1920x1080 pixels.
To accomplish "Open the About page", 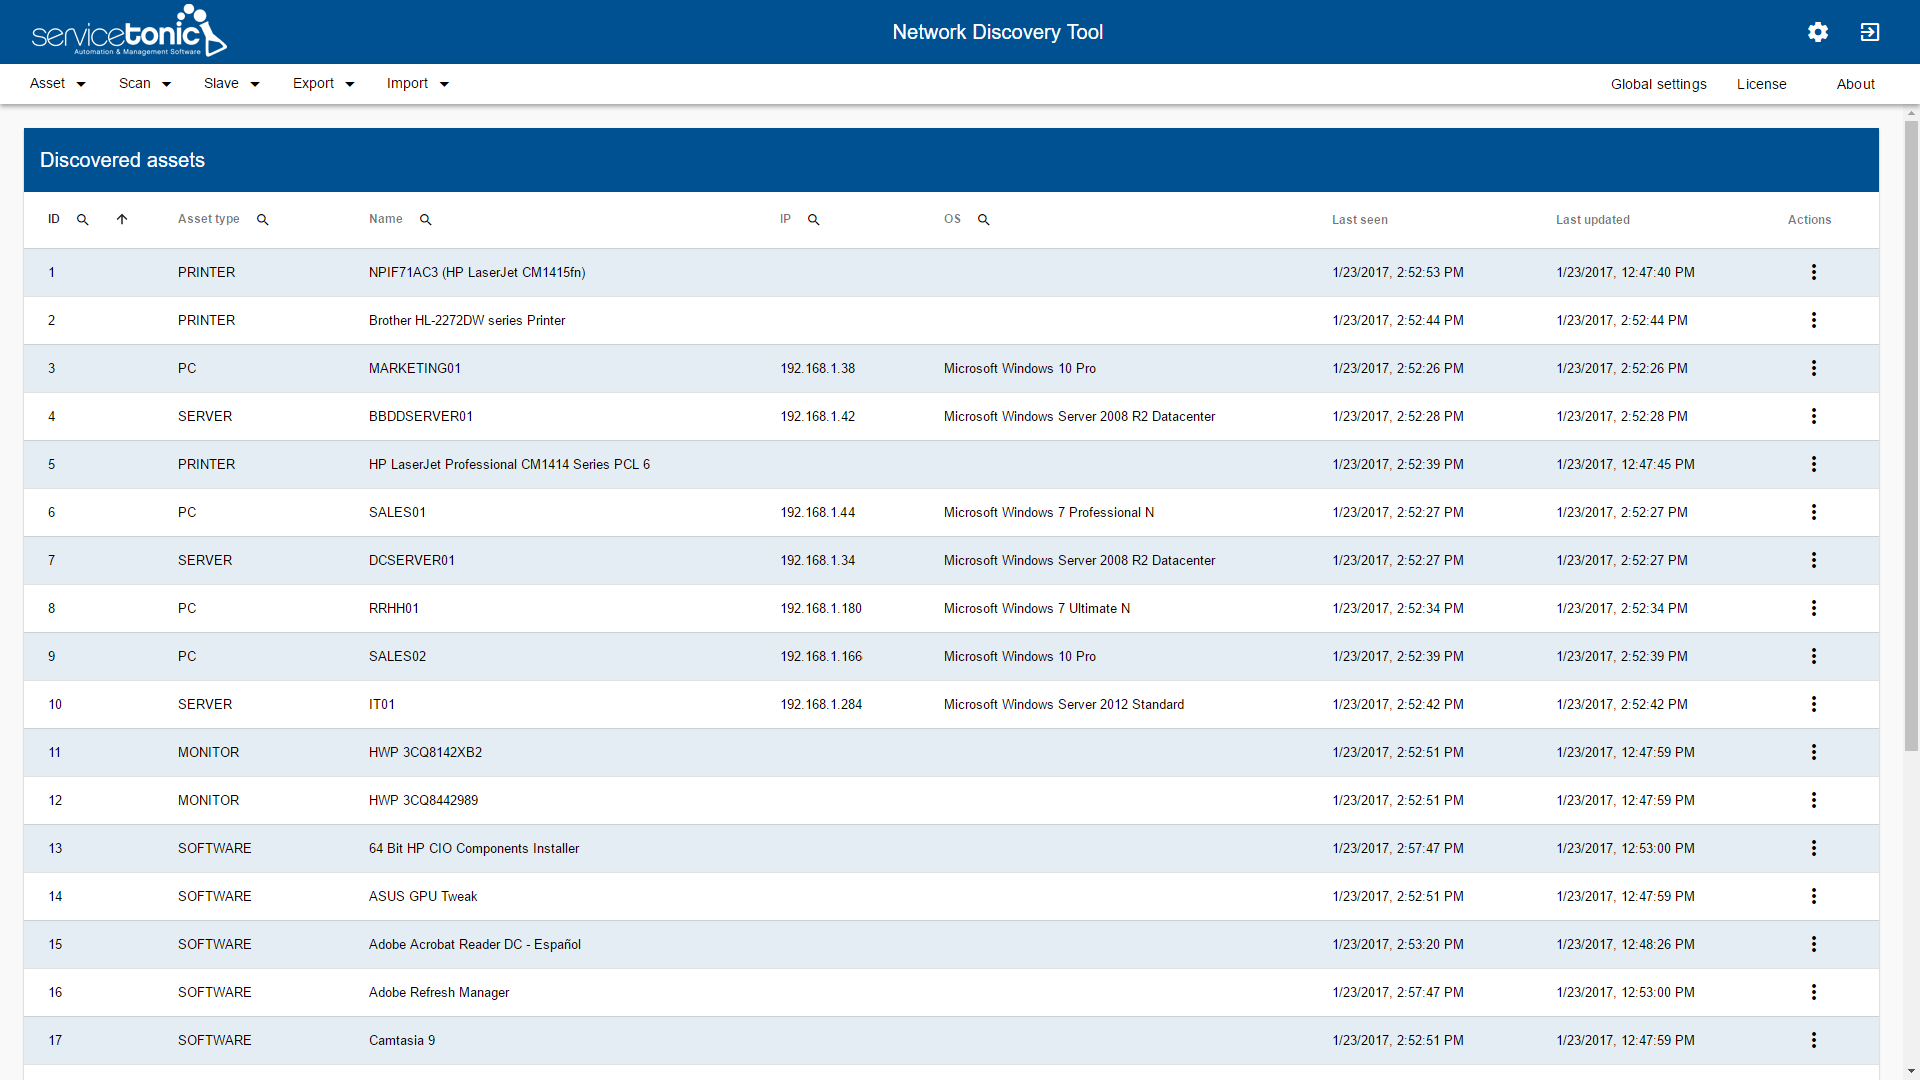I will (x=1855, y=84).
